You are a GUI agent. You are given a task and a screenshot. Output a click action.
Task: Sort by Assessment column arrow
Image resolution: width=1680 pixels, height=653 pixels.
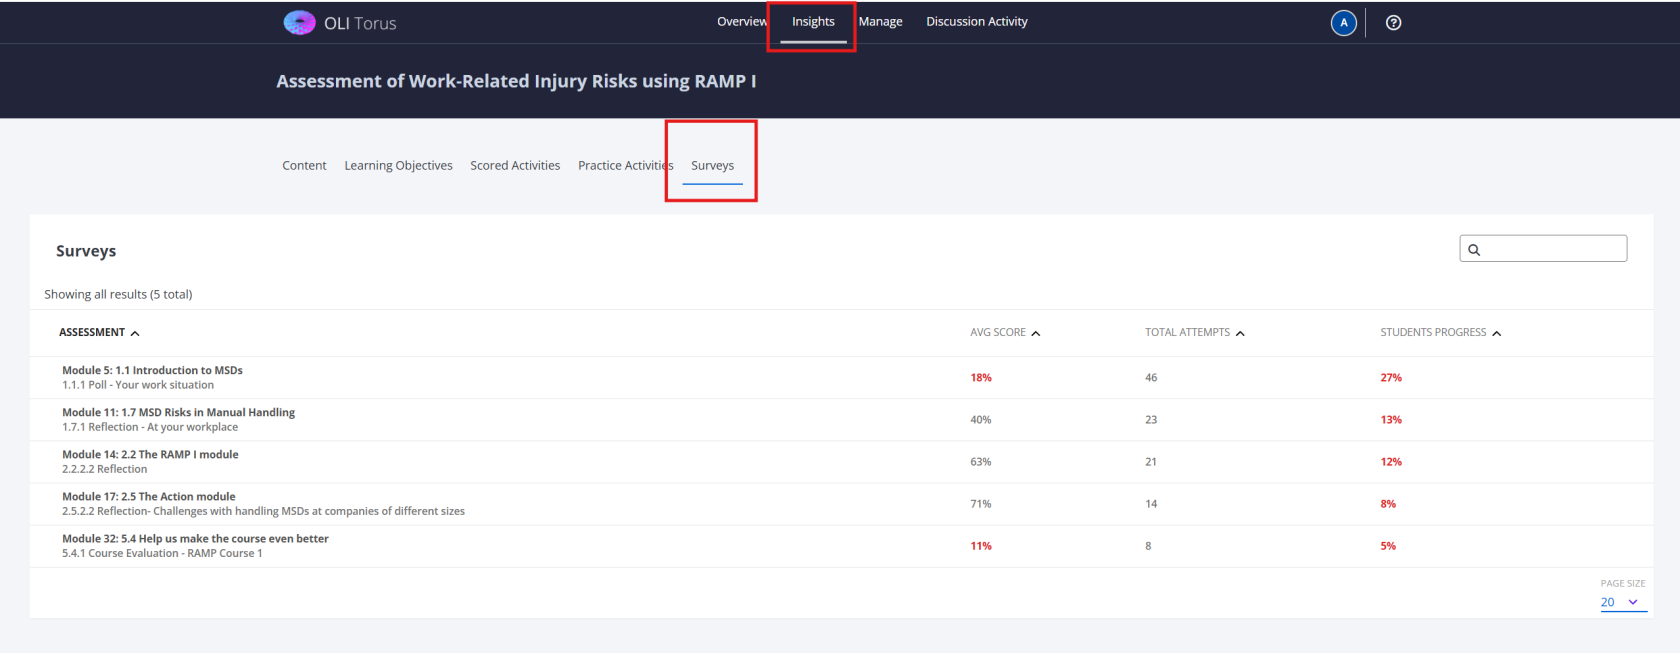coord(135,333)
